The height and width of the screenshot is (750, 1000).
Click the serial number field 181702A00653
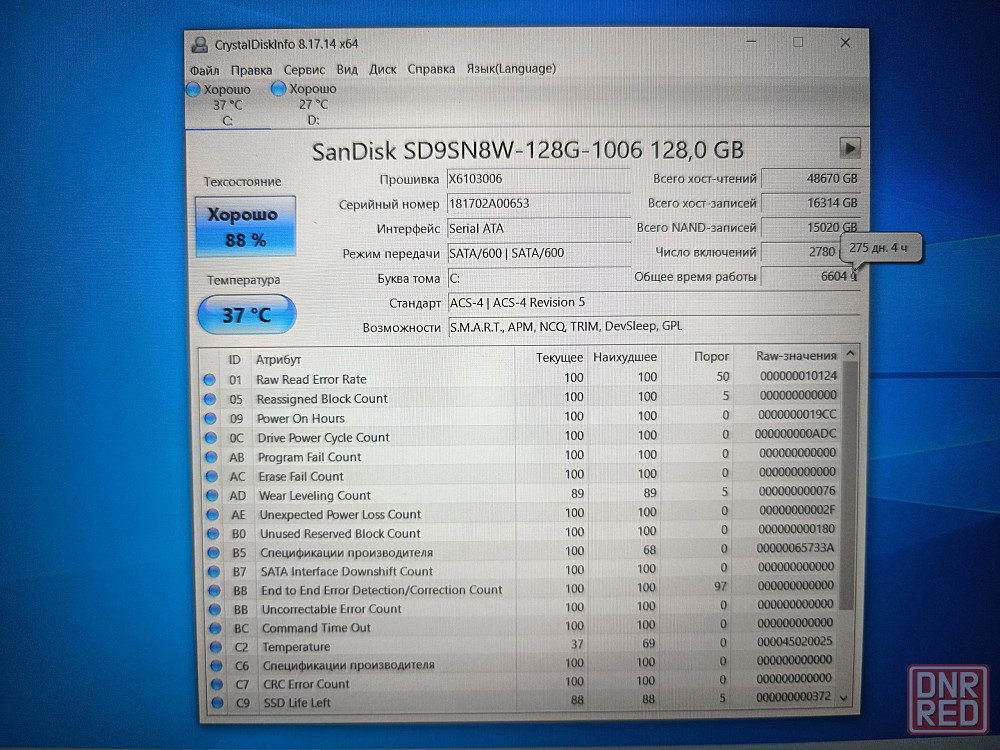pos(538,203)
